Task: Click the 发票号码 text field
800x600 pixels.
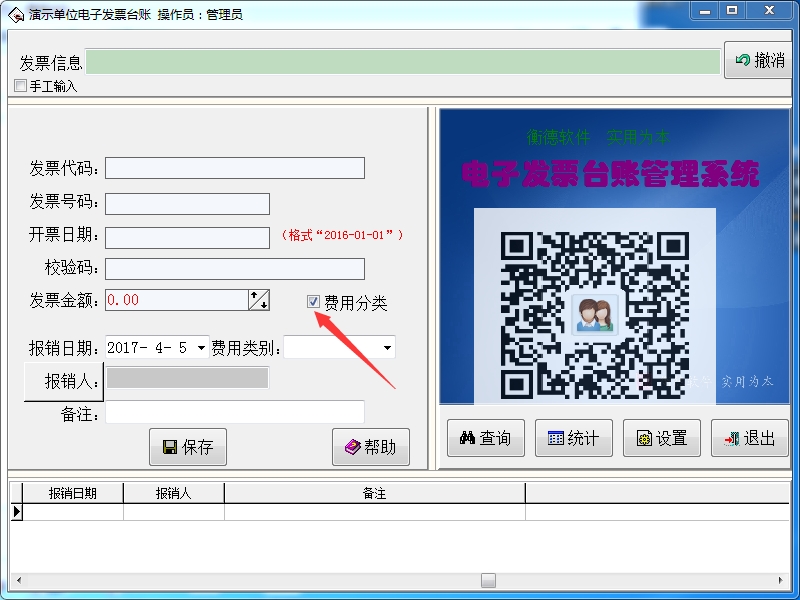Action: pyautogui.click(x=187, y=204)
